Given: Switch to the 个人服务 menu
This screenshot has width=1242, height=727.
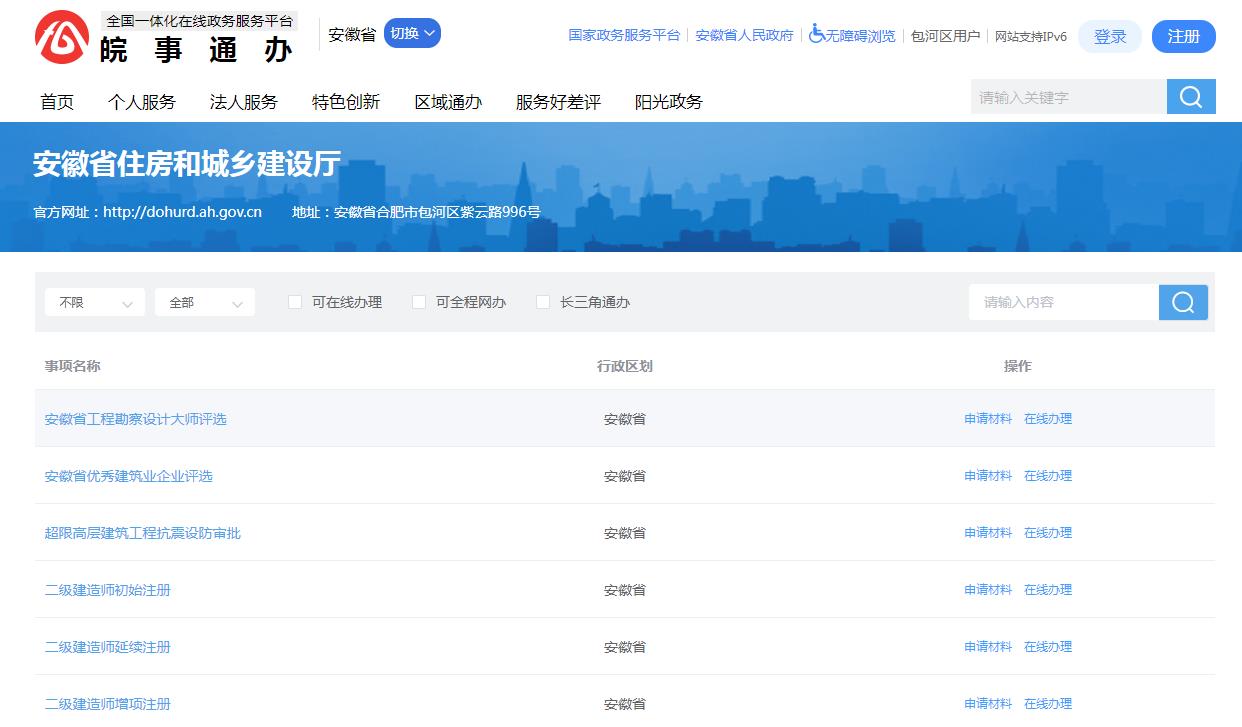Looking at the screenshot, I should pos(143,101).
